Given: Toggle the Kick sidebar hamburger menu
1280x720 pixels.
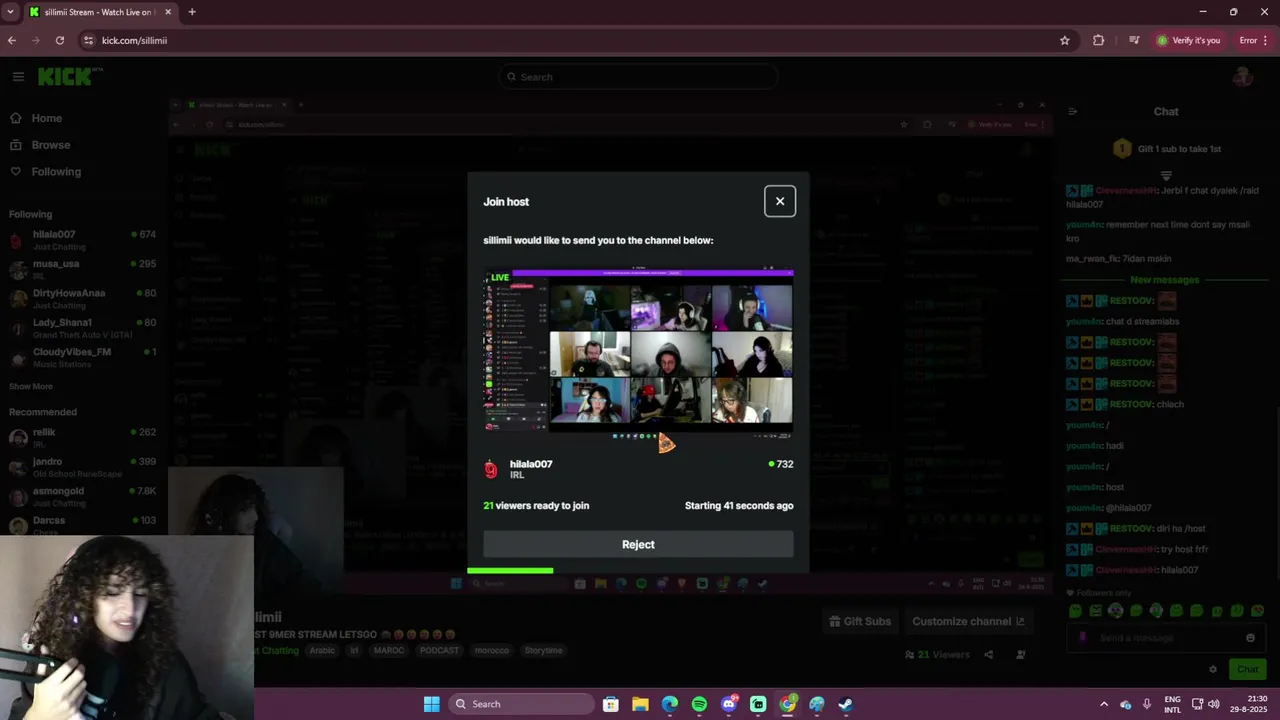Looking at the screenshot, I should (x=18, y=77).
